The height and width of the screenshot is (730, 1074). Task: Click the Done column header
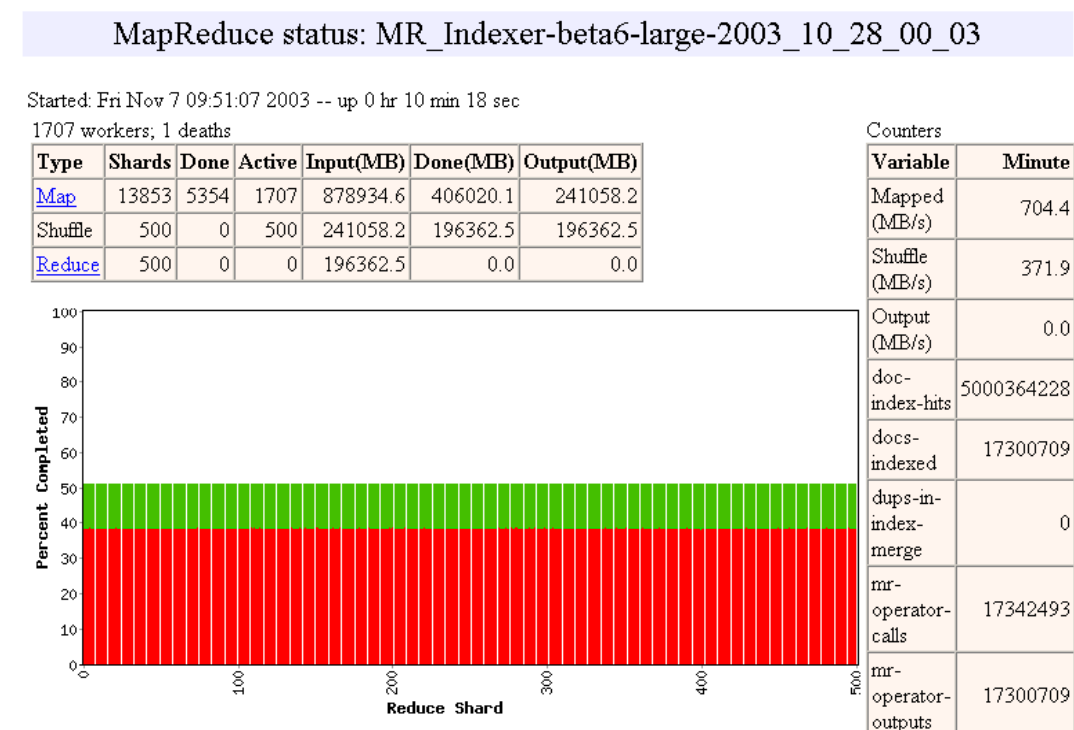tap(205, 162)
